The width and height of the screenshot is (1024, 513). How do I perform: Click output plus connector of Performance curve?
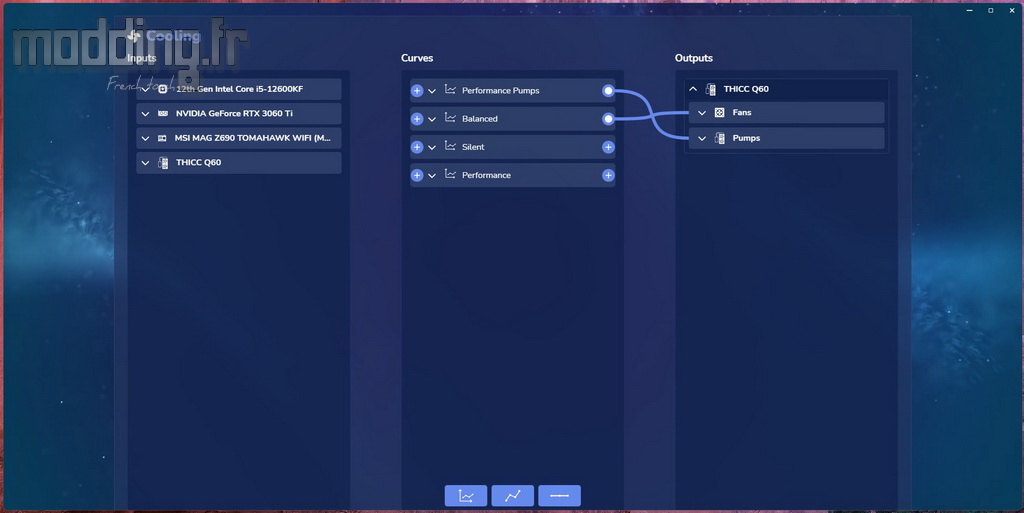(x=608, y=175)
